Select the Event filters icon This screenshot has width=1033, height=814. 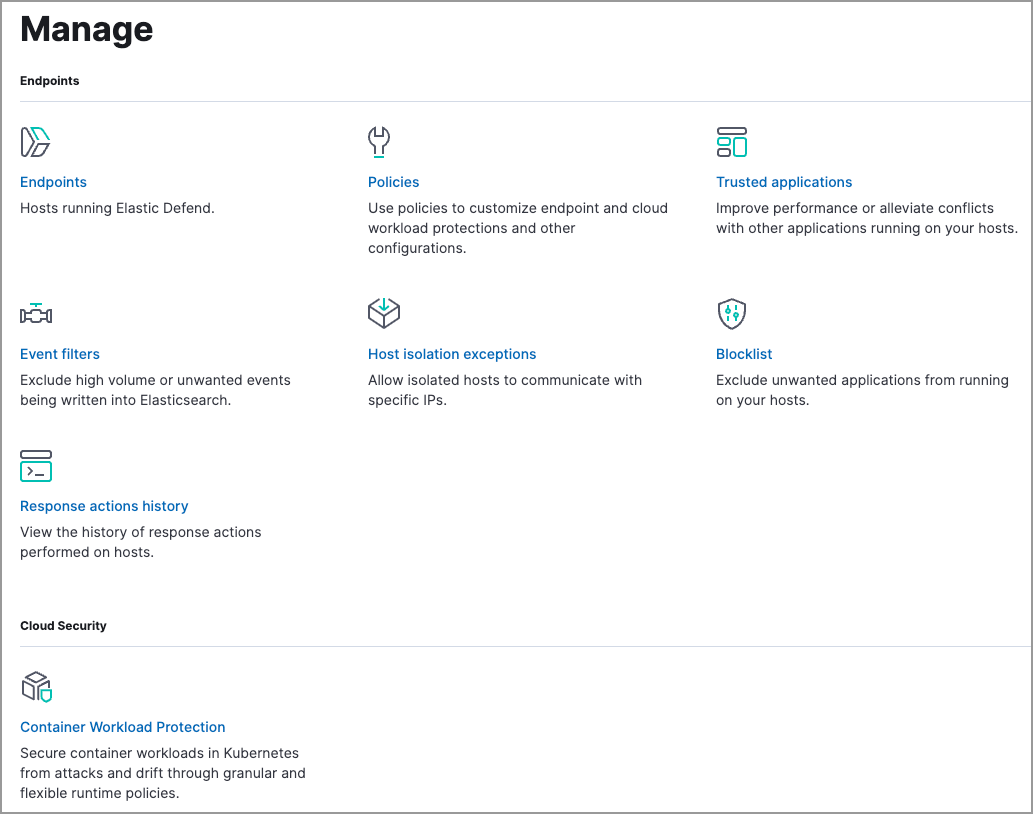coord(36,313)
